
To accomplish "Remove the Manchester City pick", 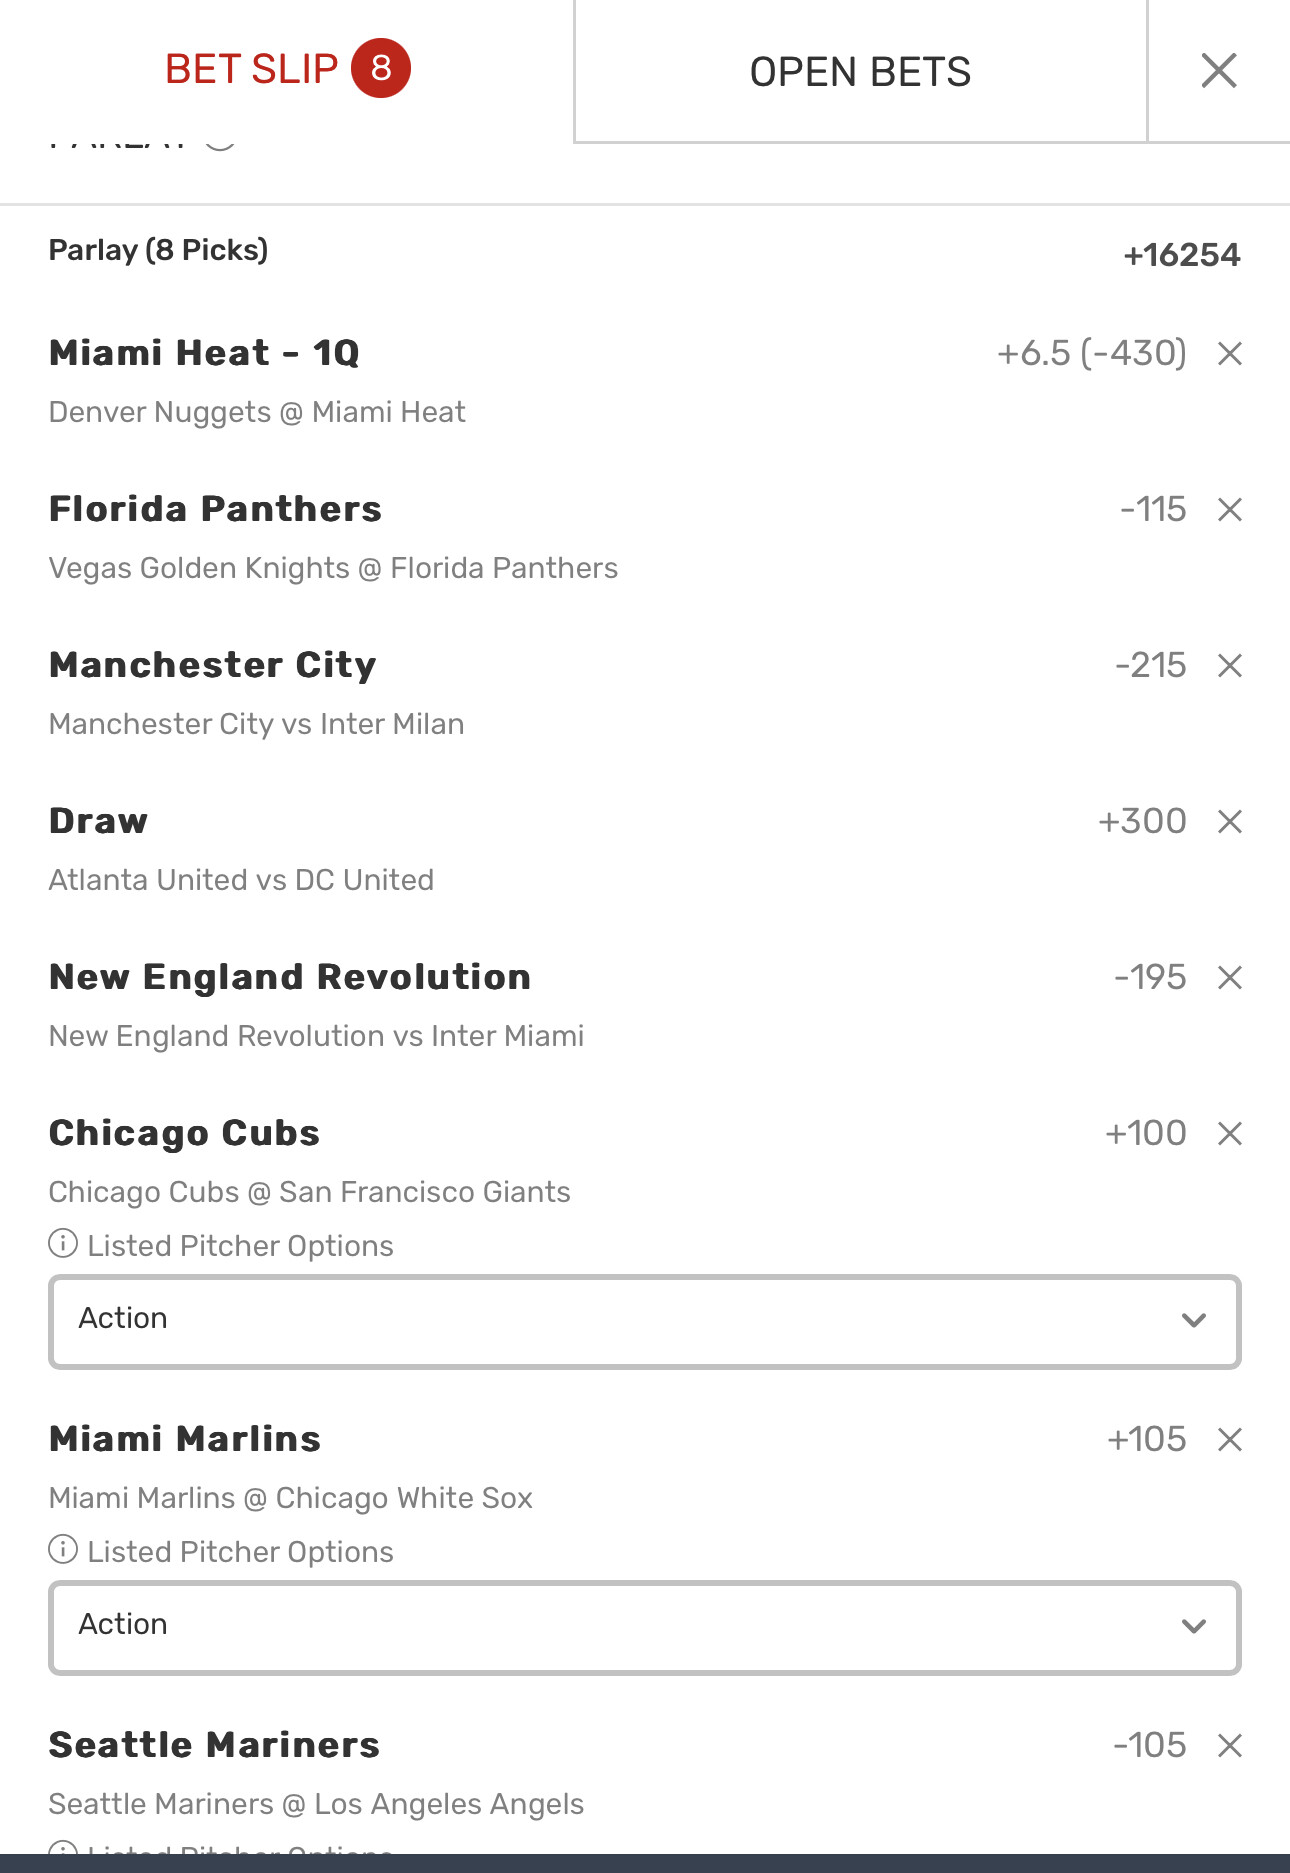I will click(x=1229, y=665).
